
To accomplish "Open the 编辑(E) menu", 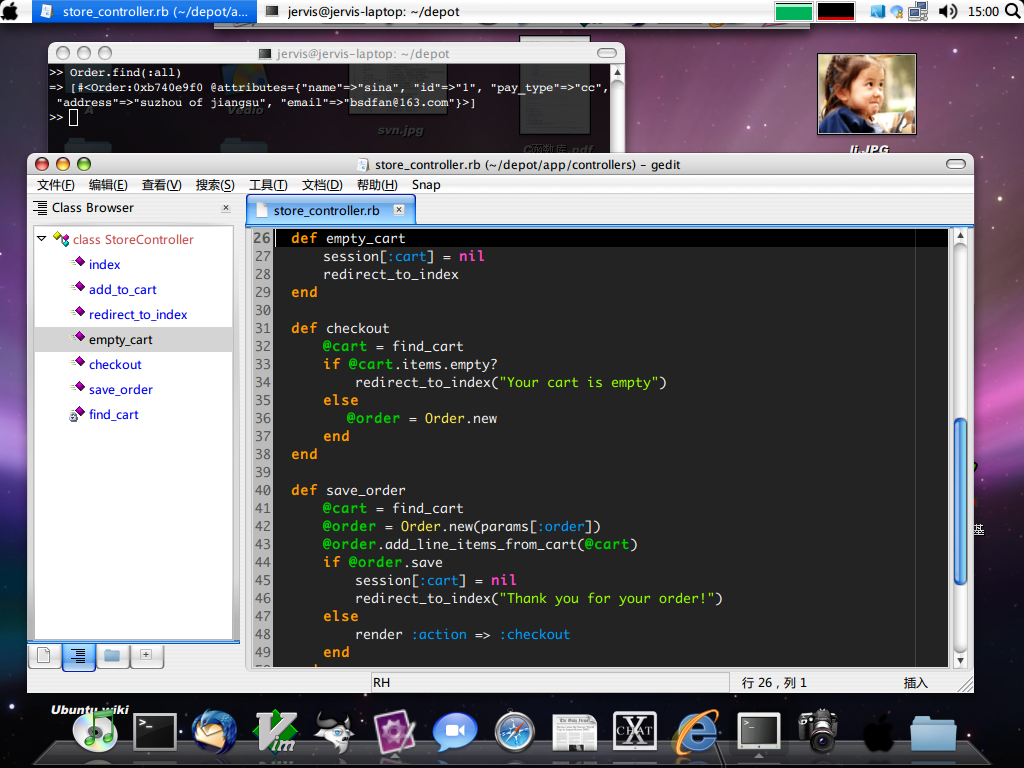I will pyautogui.click(x=108, y=185).
